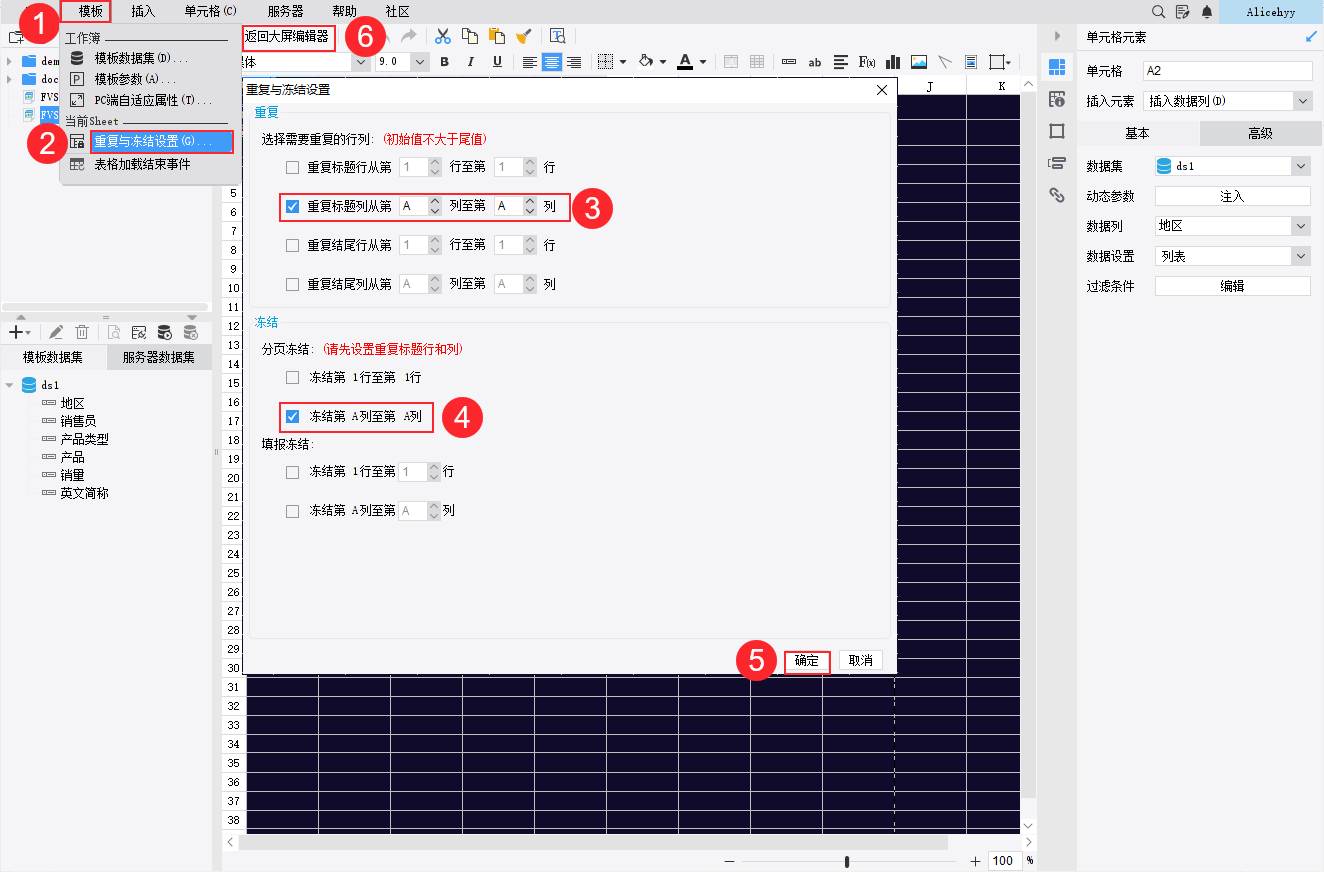Open the cell attributes panel icon
This screenshot has height=872, width=1324.
pos(1056,99)
